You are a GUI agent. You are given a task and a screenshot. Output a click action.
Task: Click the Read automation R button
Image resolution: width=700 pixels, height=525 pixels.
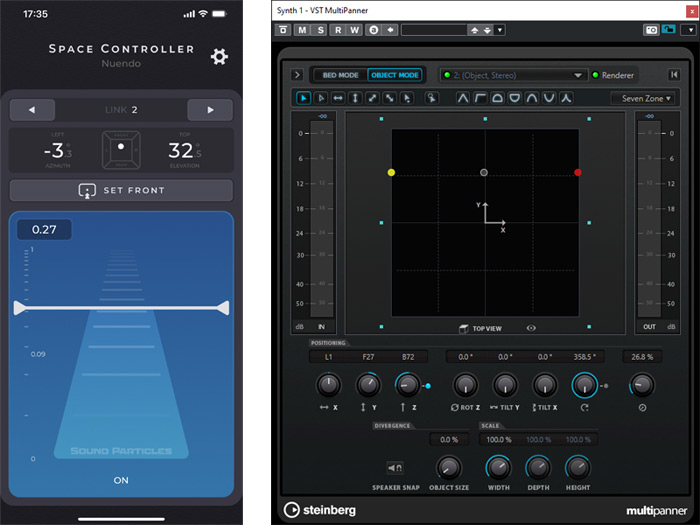click(x=338, y=30)
